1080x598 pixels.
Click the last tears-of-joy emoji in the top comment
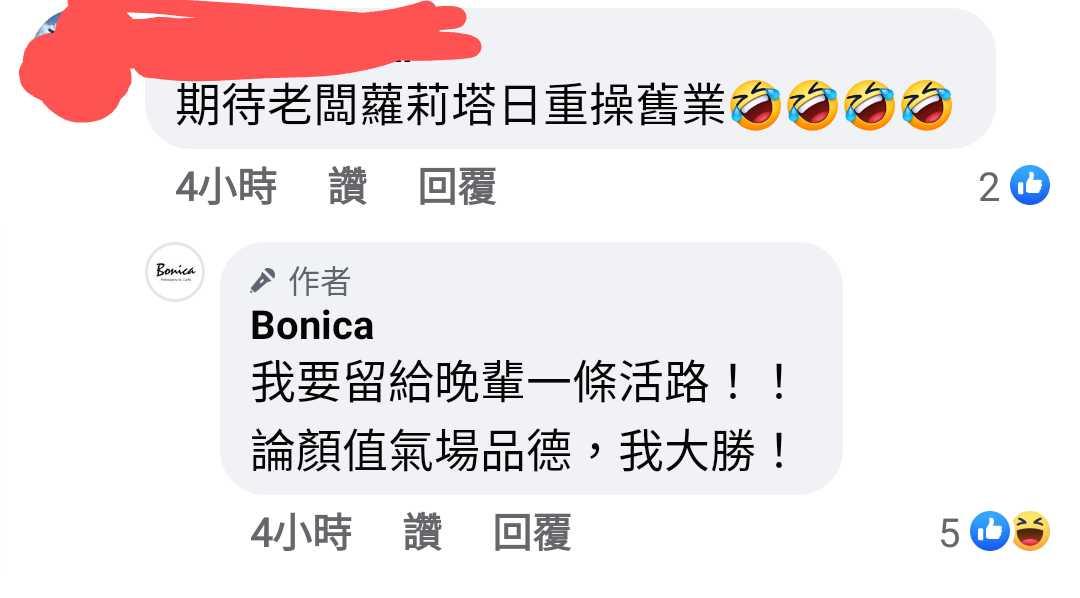click(x=926, y=105)
